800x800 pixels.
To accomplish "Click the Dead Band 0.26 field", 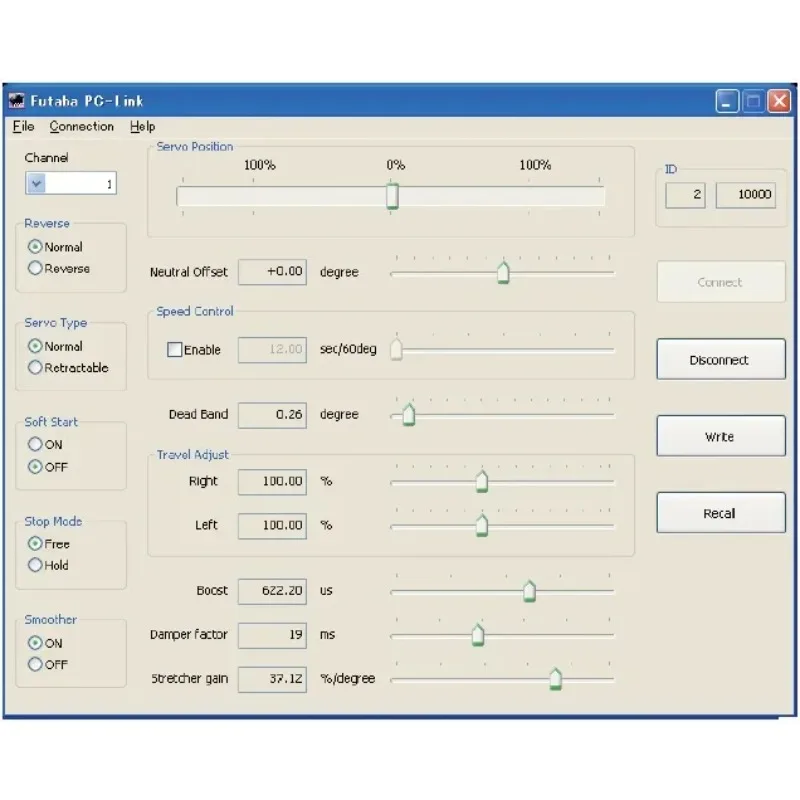I will [272, 415].
